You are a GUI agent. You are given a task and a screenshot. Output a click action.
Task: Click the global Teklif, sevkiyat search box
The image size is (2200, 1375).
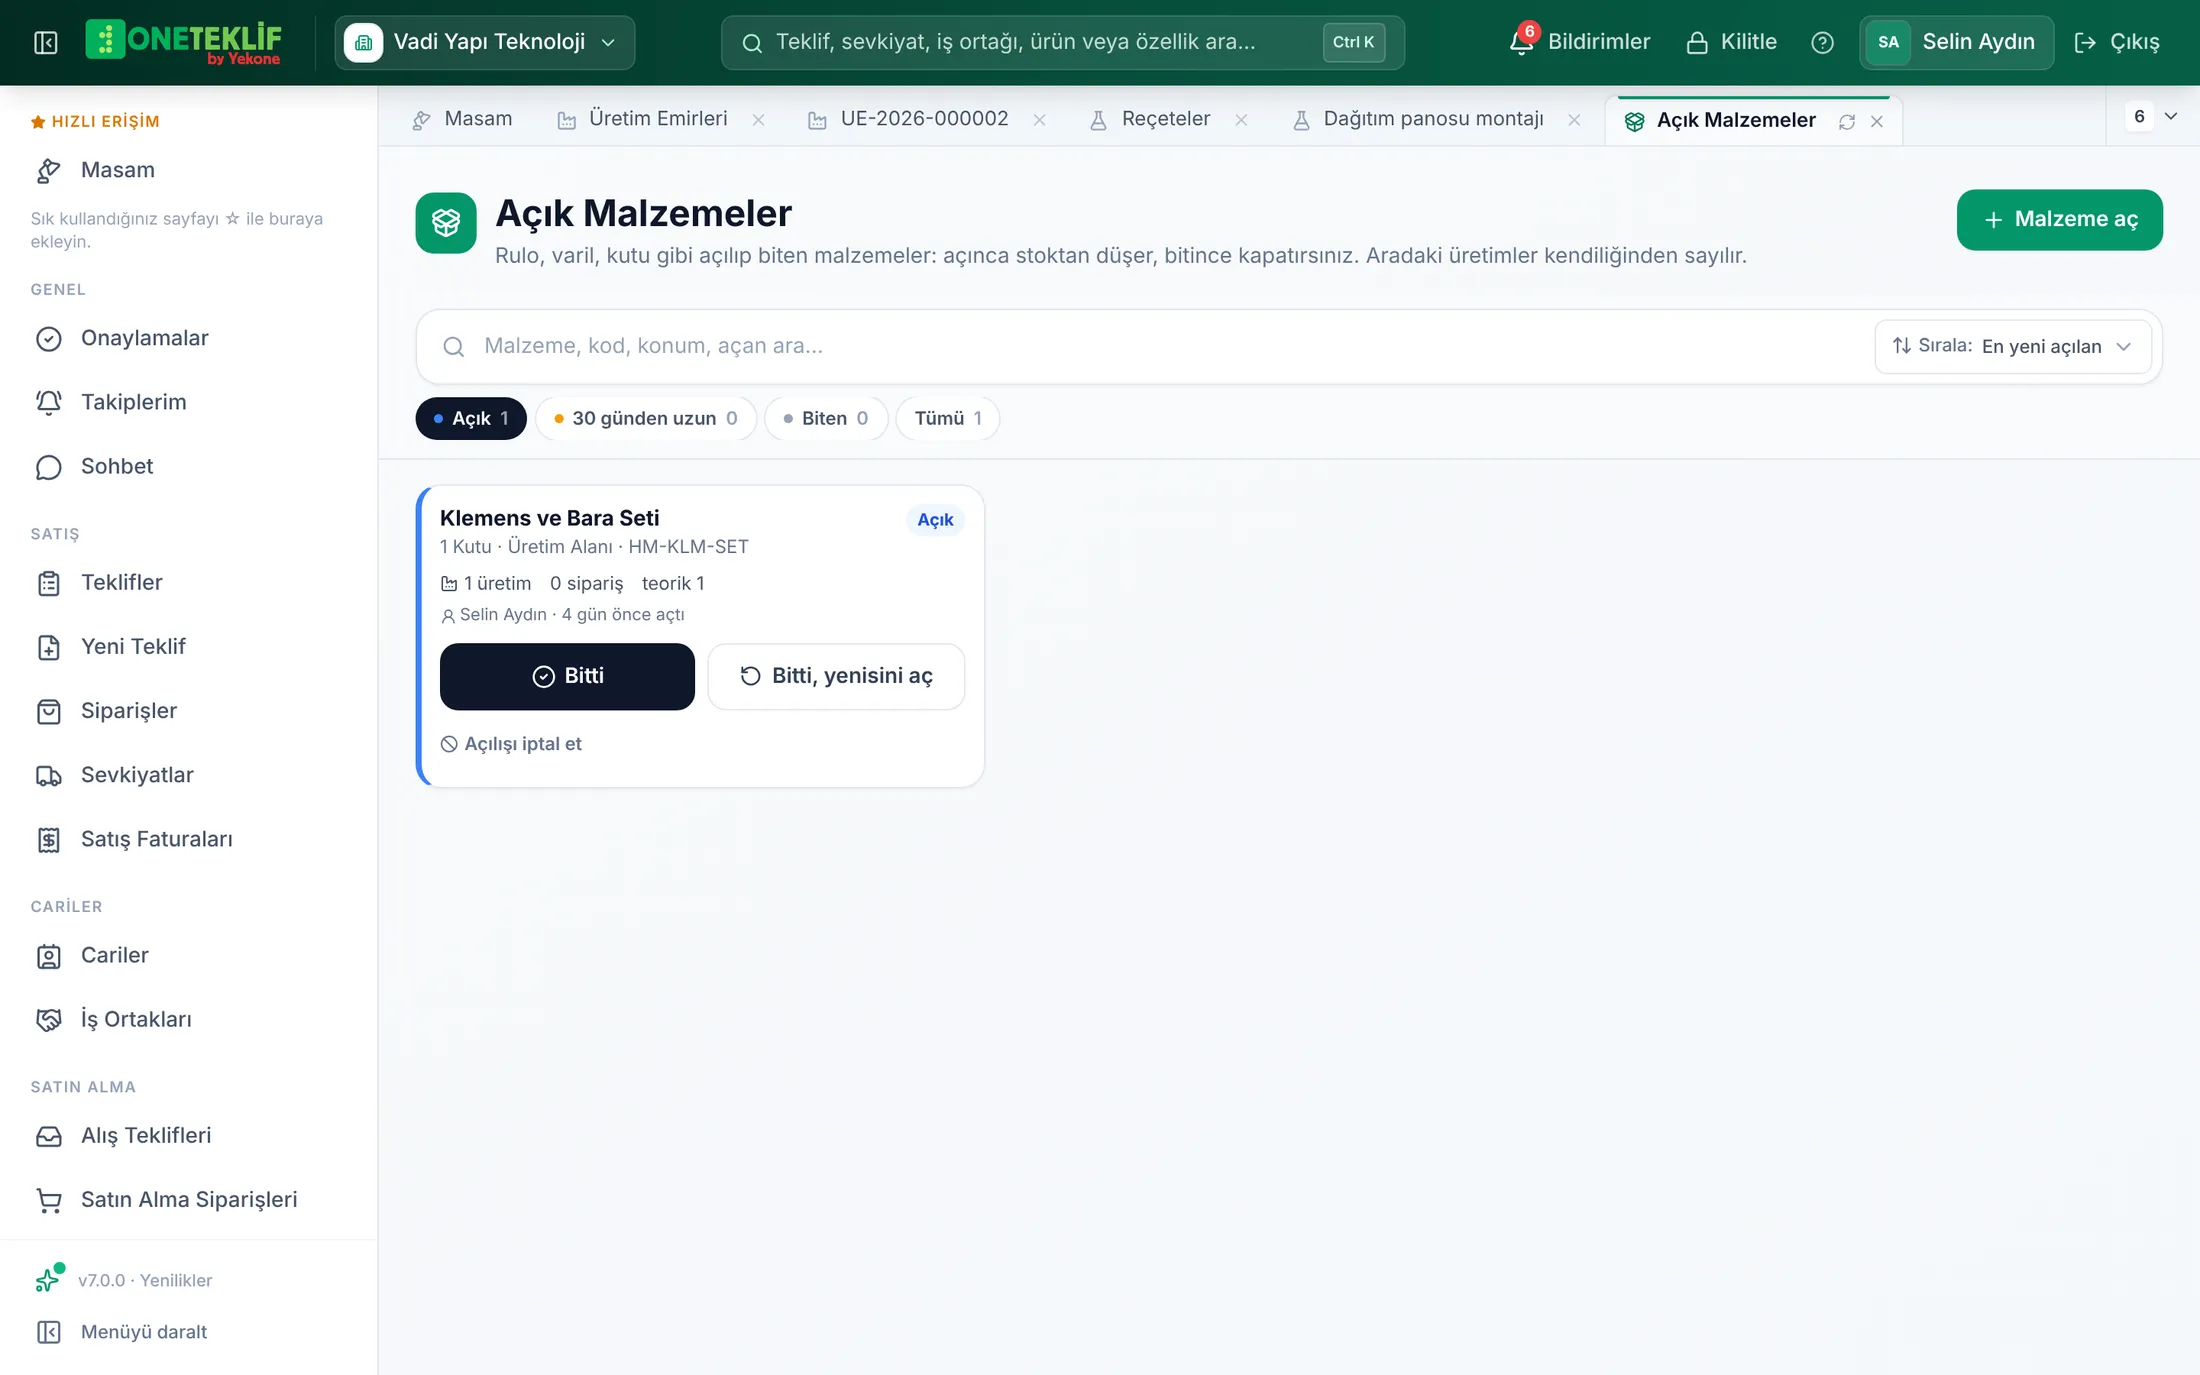1062,42
